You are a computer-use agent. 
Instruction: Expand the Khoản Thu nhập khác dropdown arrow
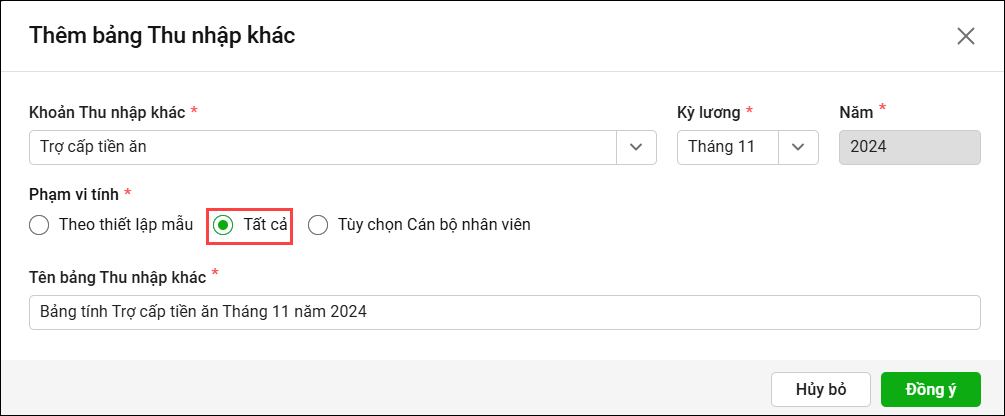[x=636, y=147]
